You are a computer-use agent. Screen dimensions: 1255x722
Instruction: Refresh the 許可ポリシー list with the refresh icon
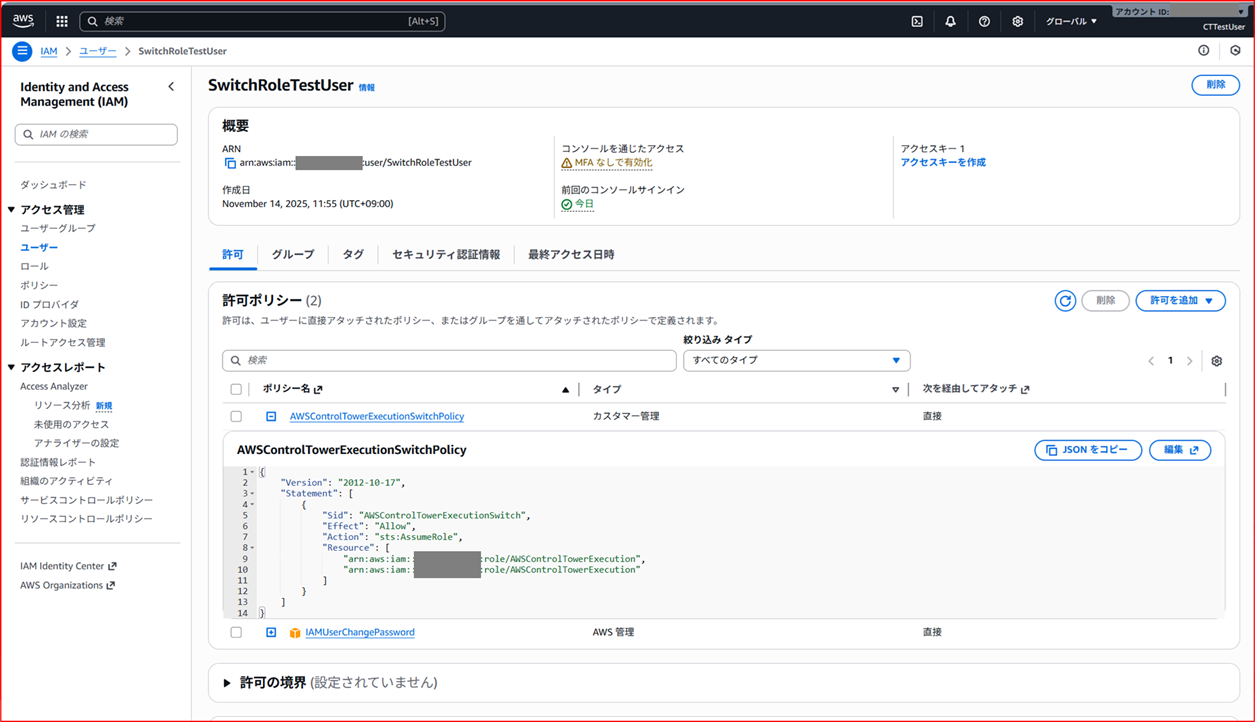click(x=1064, y=300)
